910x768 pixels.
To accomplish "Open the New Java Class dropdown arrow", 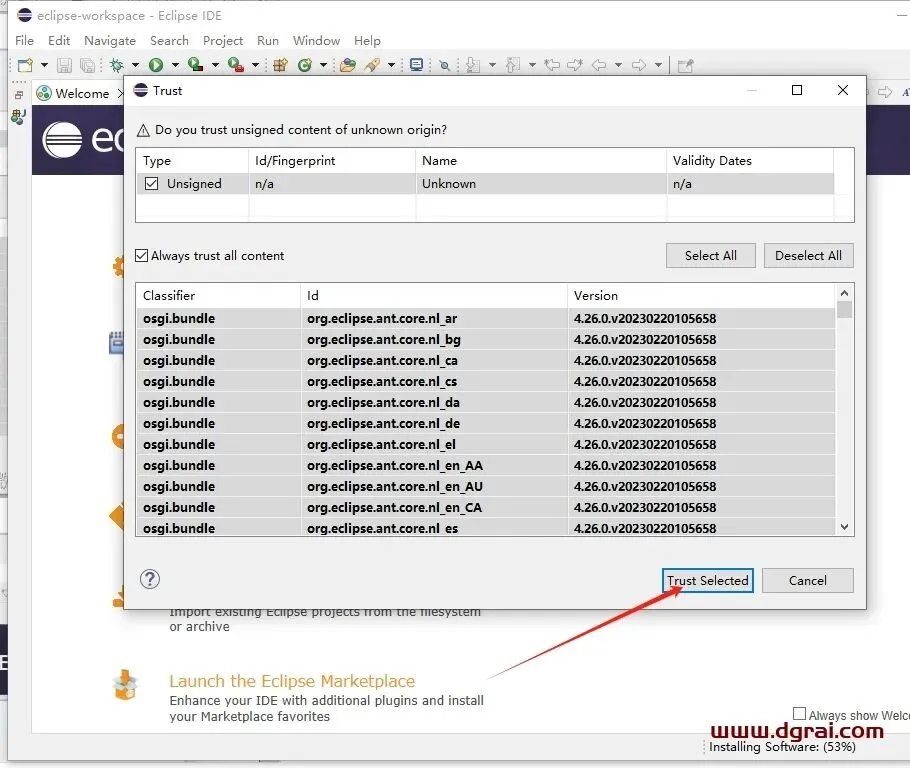I will [323, 65].
